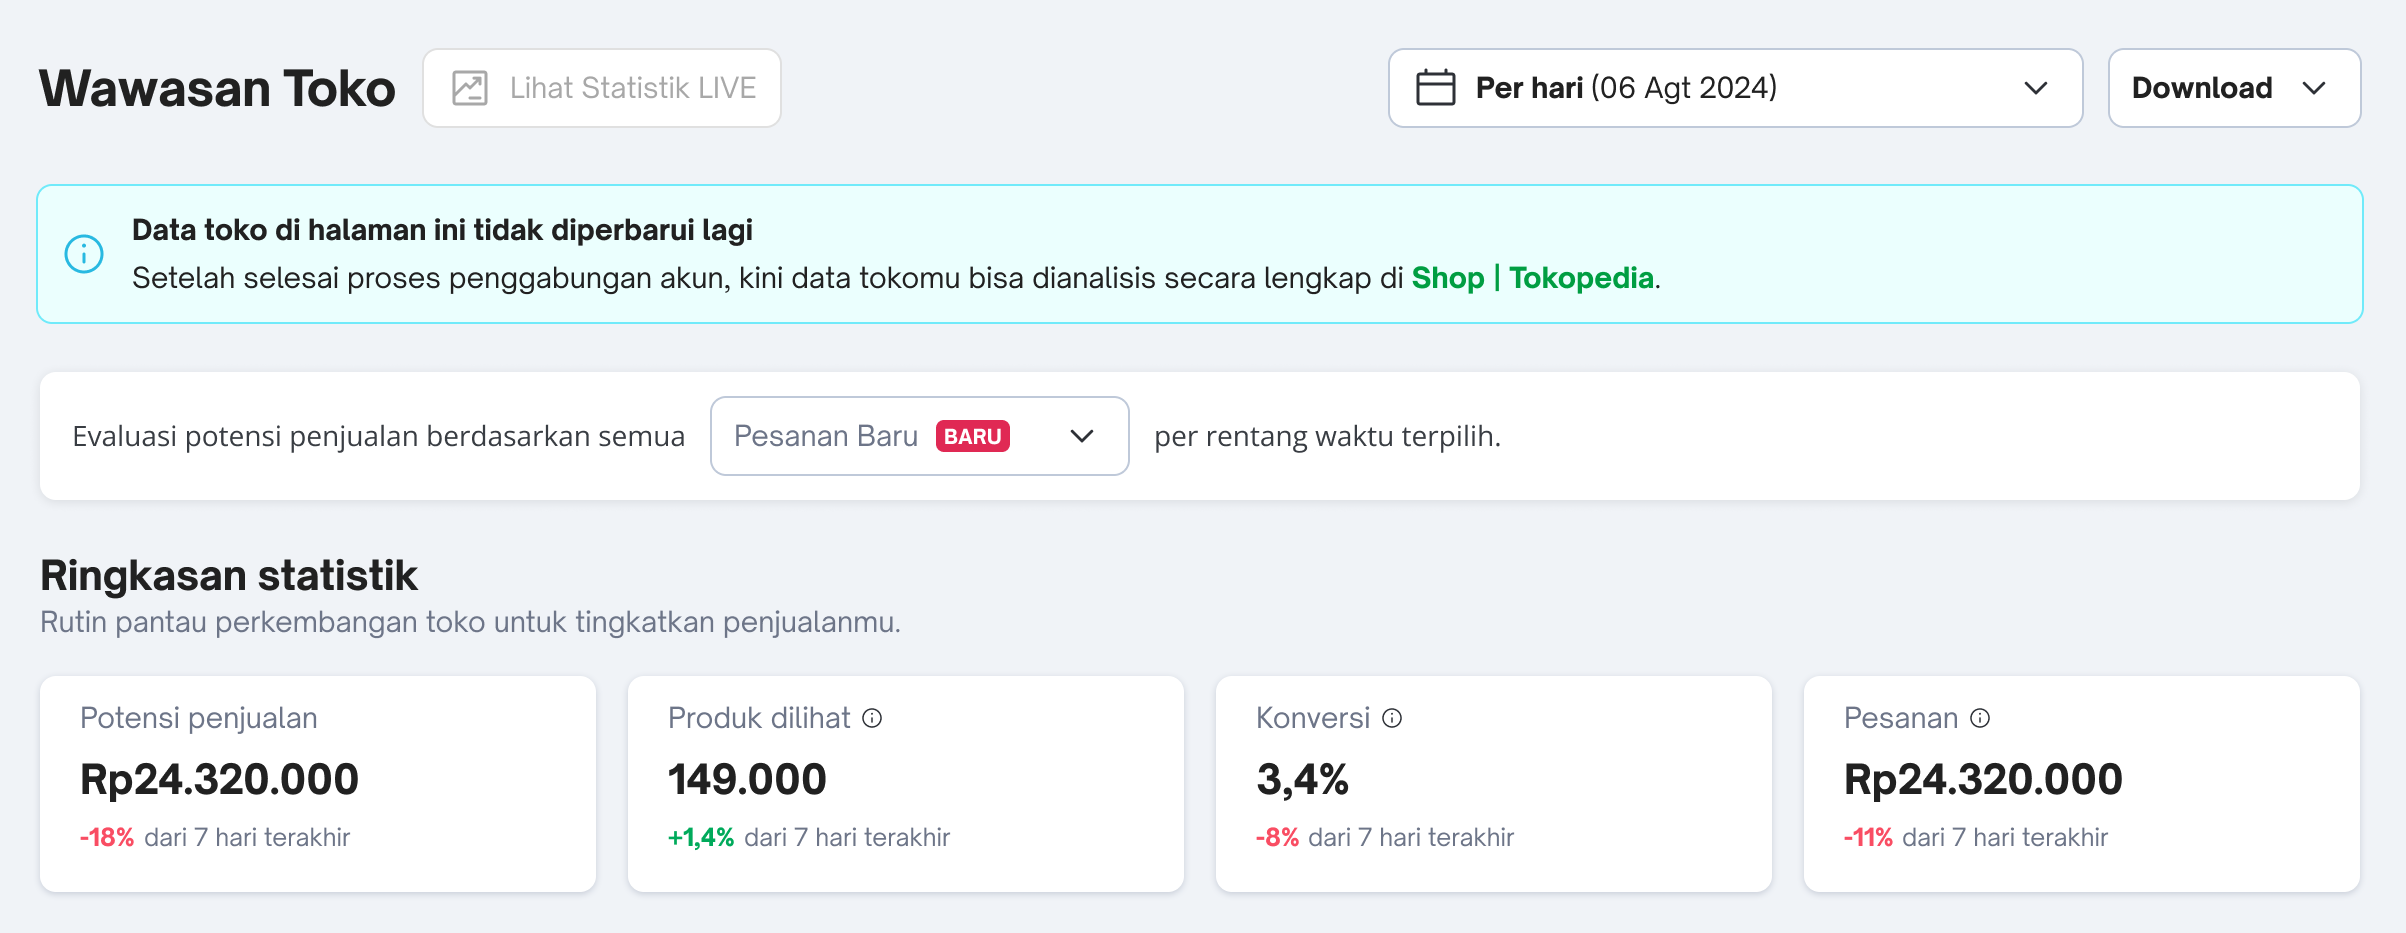
Task: Click the chevron in Per hari date picker
Action: point(2036,88)
